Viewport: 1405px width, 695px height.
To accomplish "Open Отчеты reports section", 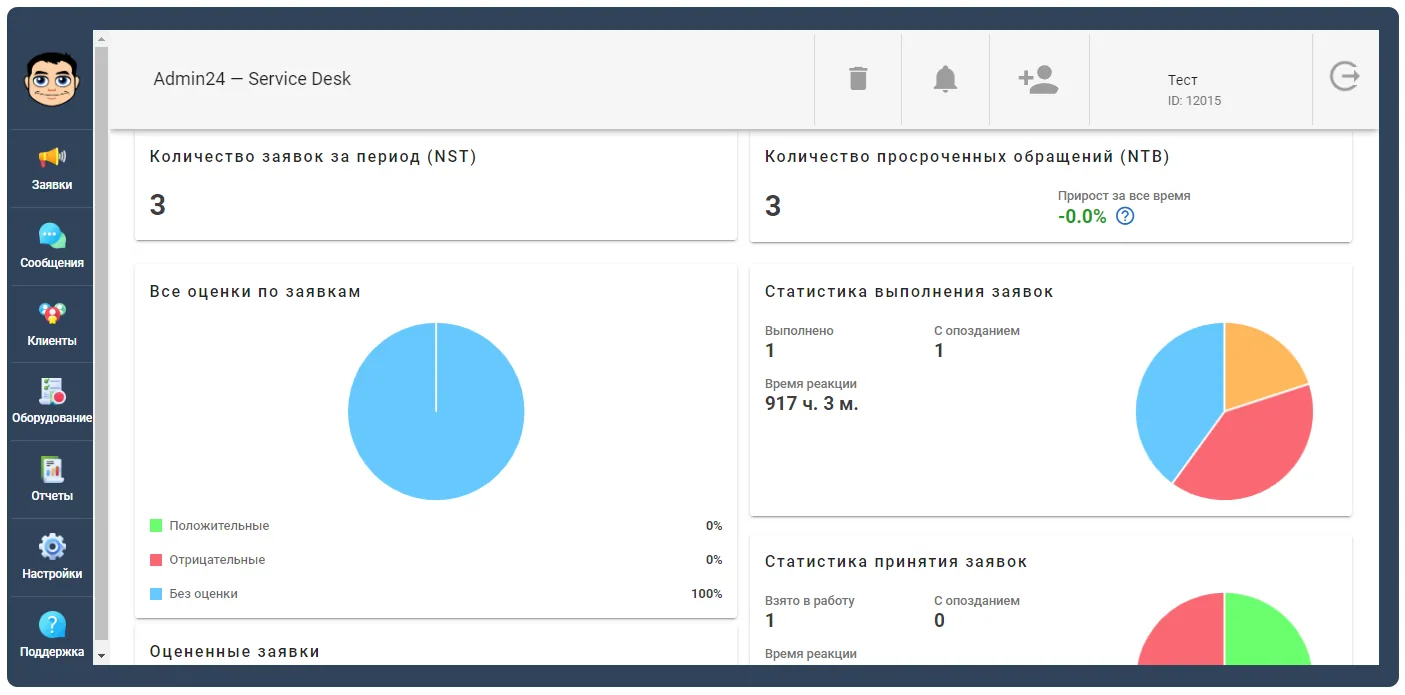I will (x=51, y=480).
